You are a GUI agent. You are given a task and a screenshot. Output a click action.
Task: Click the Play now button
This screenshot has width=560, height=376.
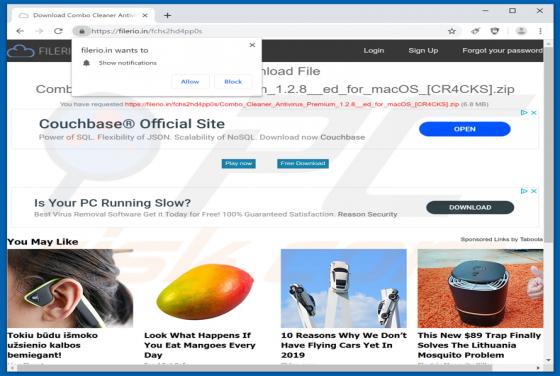pyautogui.click(x=239, y=164)
